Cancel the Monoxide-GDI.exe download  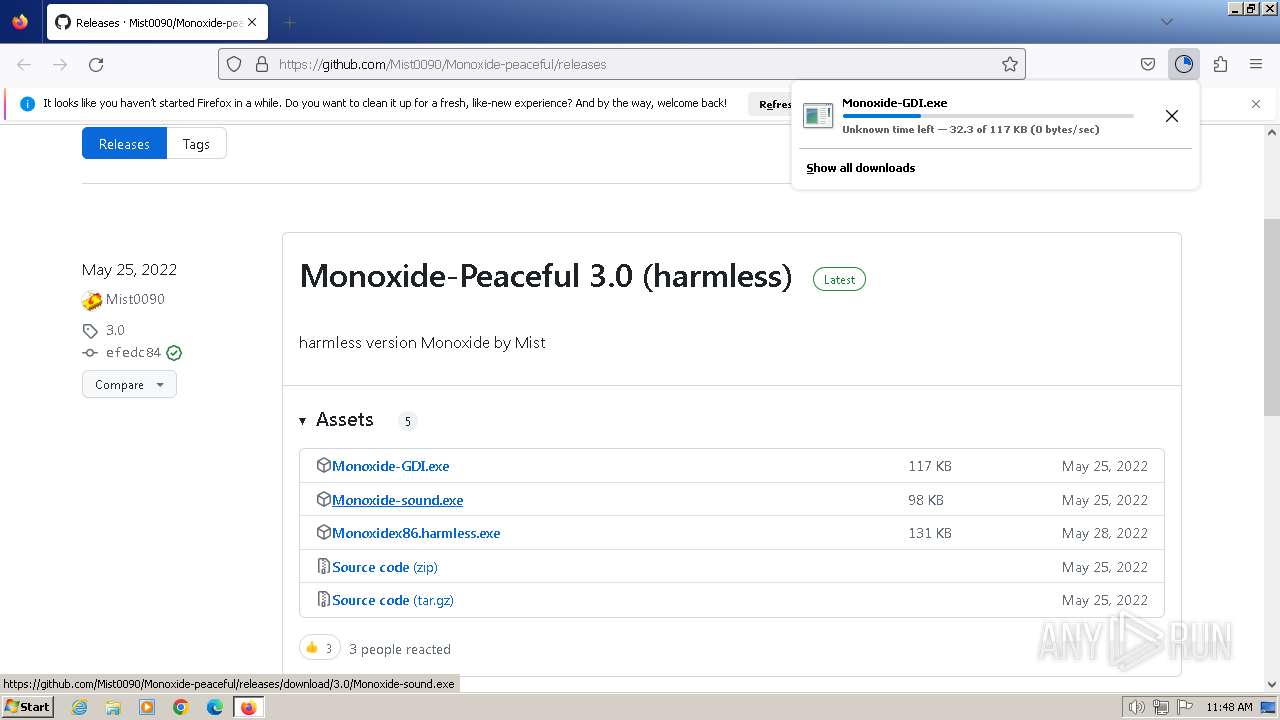[1172, 116]
